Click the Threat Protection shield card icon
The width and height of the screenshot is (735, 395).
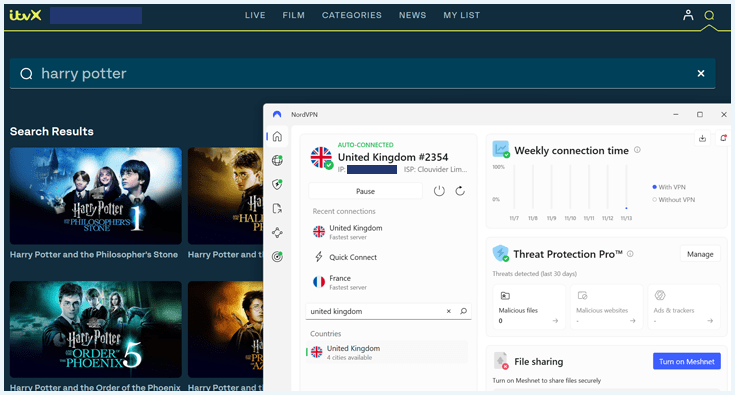click(501, 253)
